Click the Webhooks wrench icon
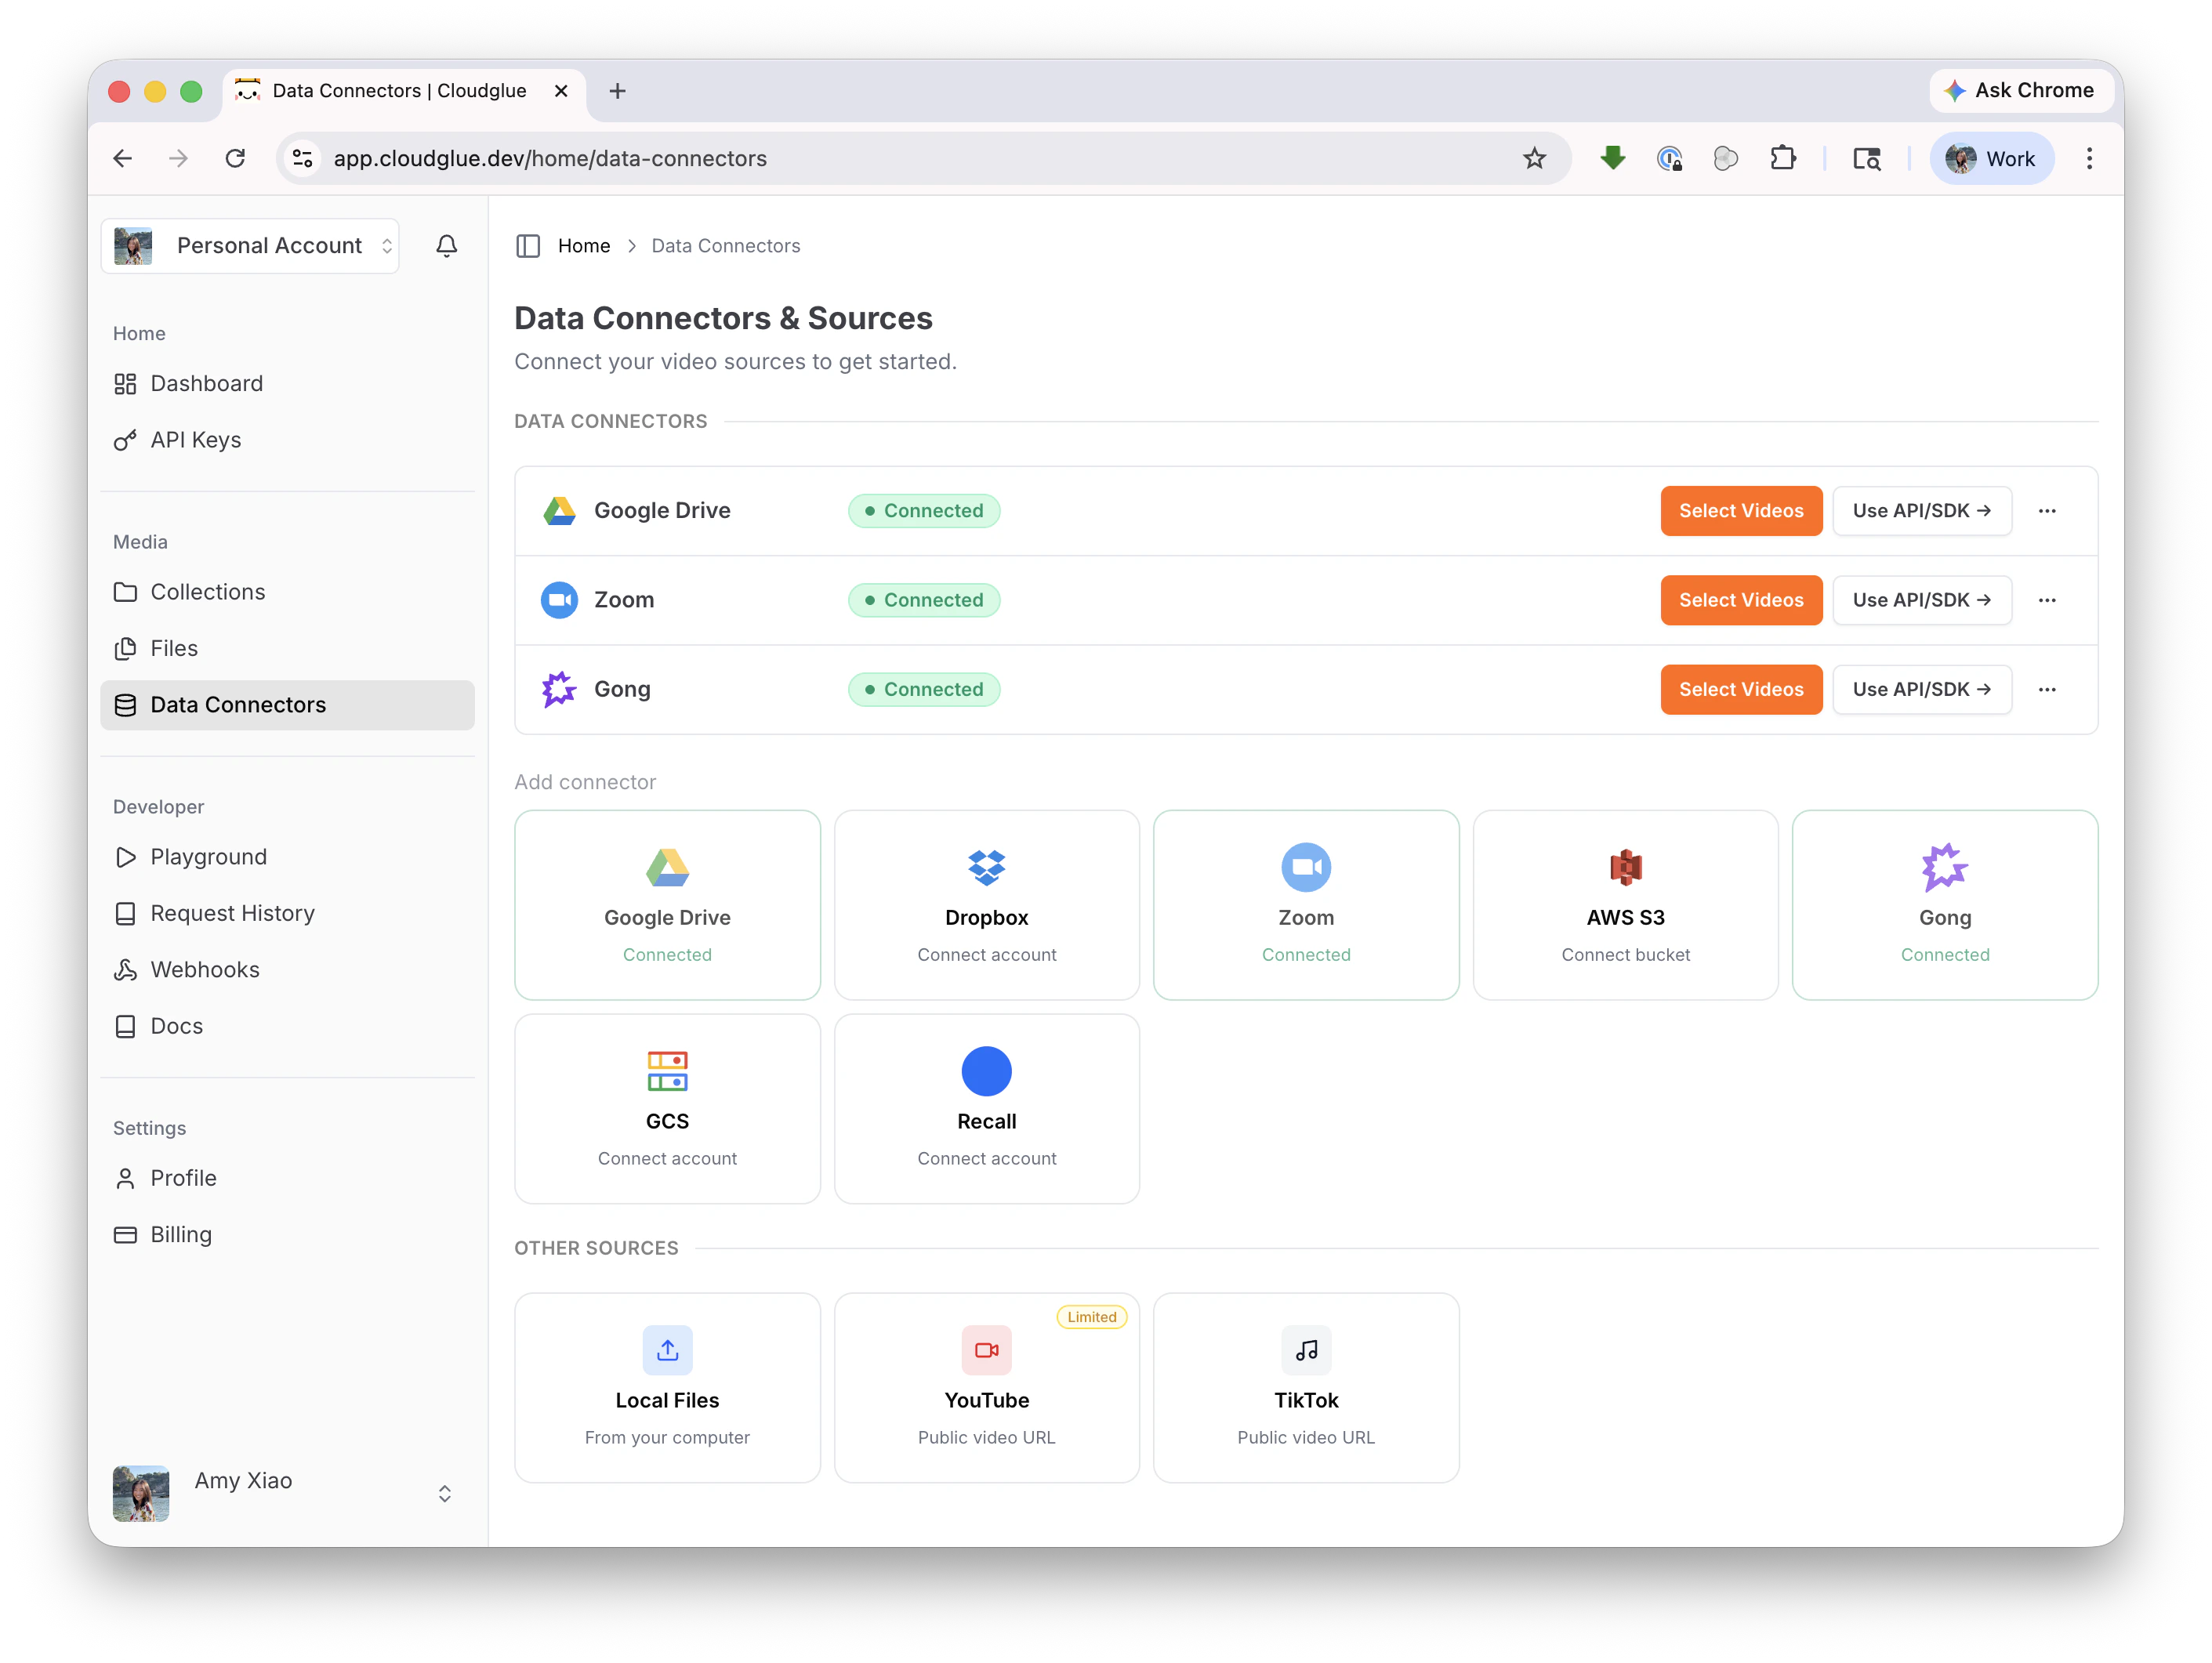 click(125, 969)
